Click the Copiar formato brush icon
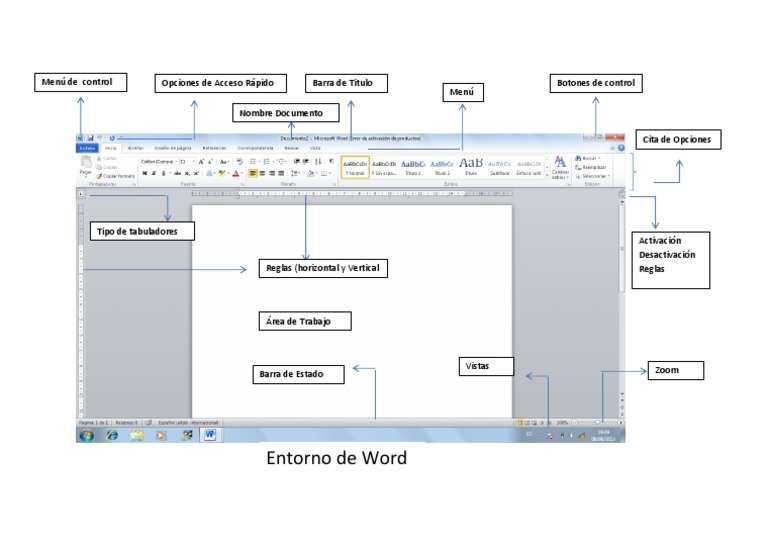 click(x=98, y=176)
